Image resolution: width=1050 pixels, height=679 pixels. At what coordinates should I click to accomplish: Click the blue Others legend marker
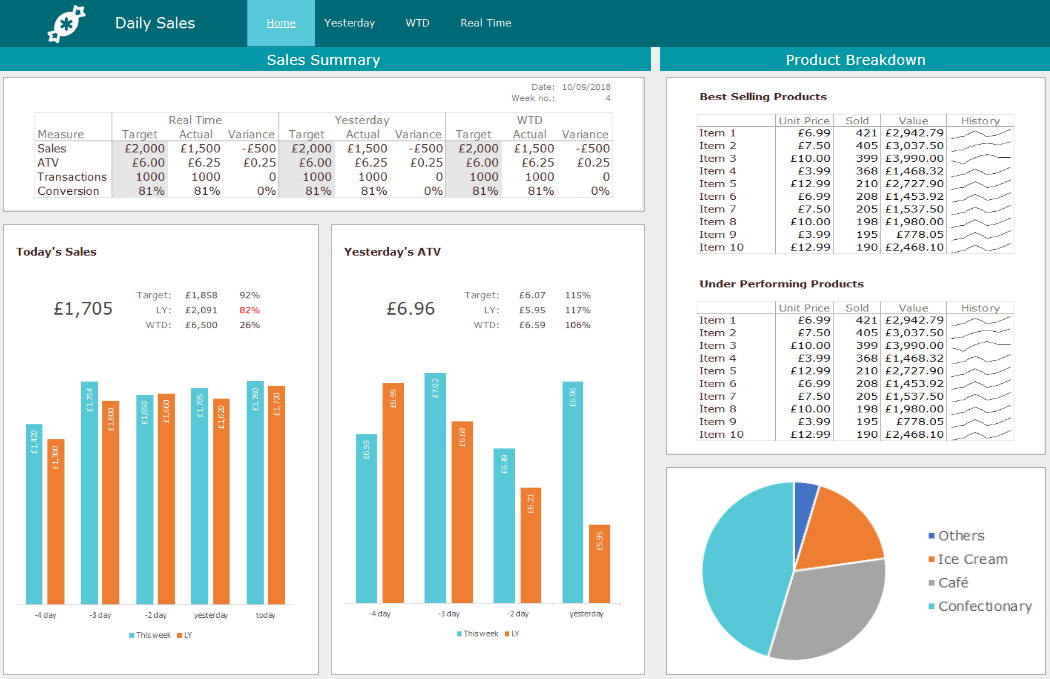932,537
